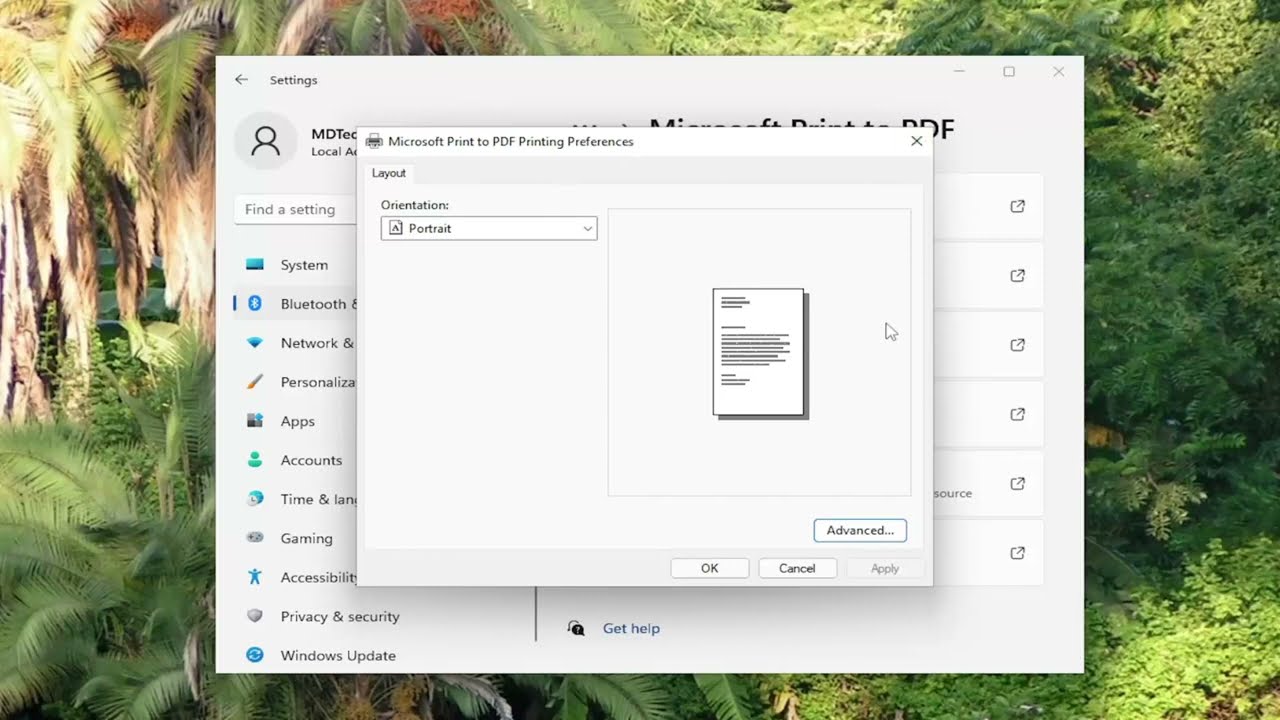Click third external-link icon in Settings list
The width and height of the screenshot is (1280, 720).
click(1017, 345)
